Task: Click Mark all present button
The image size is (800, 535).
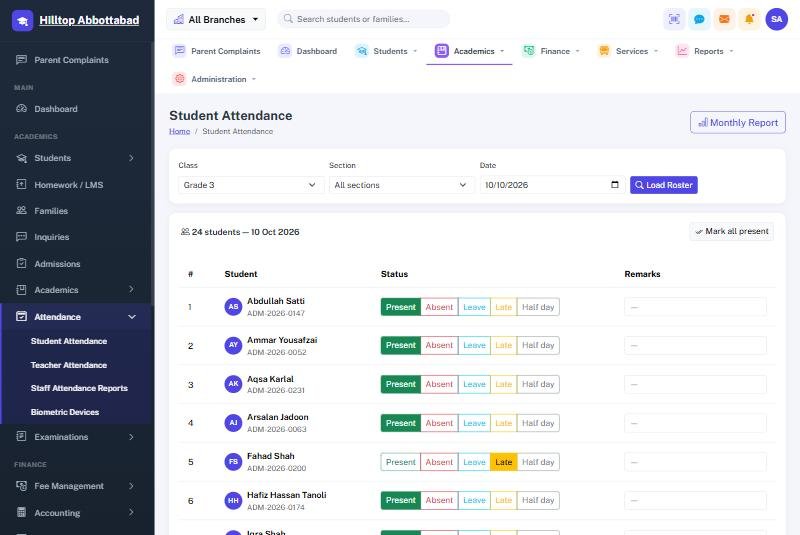Action: 731,231
